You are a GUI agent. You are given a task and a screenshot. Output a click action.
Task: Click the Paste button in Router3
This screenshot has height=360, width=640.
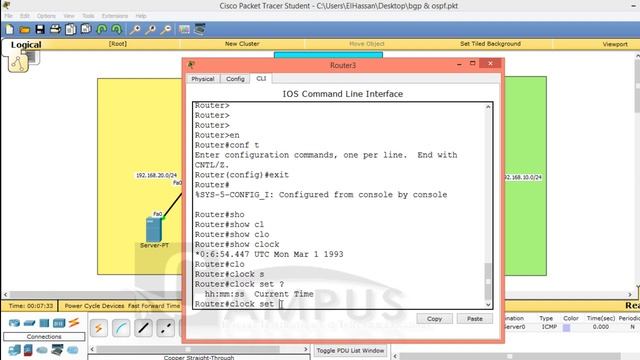click(x=474, y=319)
